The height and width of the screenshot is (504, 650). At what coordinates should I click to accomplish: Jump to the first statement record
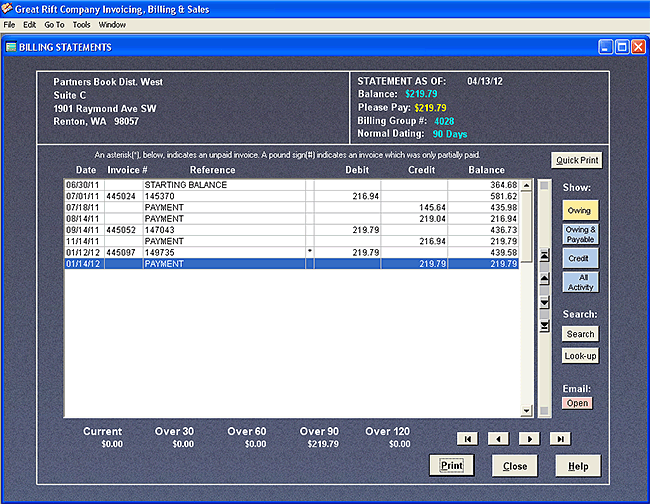tap(466, 438)
